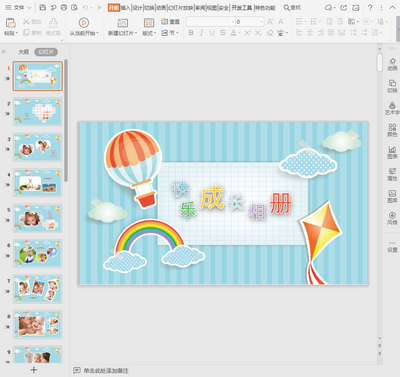Open the Color (颜色) side panel
Image resolution: width=400 pixels, height=377 pixels.
tap(392, 130)
